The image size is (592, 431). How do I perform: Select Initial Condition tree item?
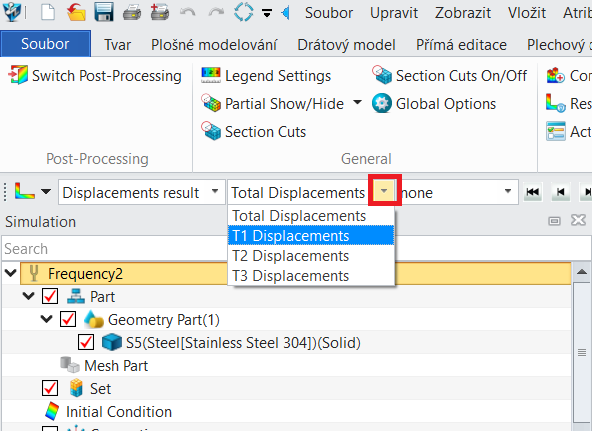pyautogui.click(x=119, y=412)
